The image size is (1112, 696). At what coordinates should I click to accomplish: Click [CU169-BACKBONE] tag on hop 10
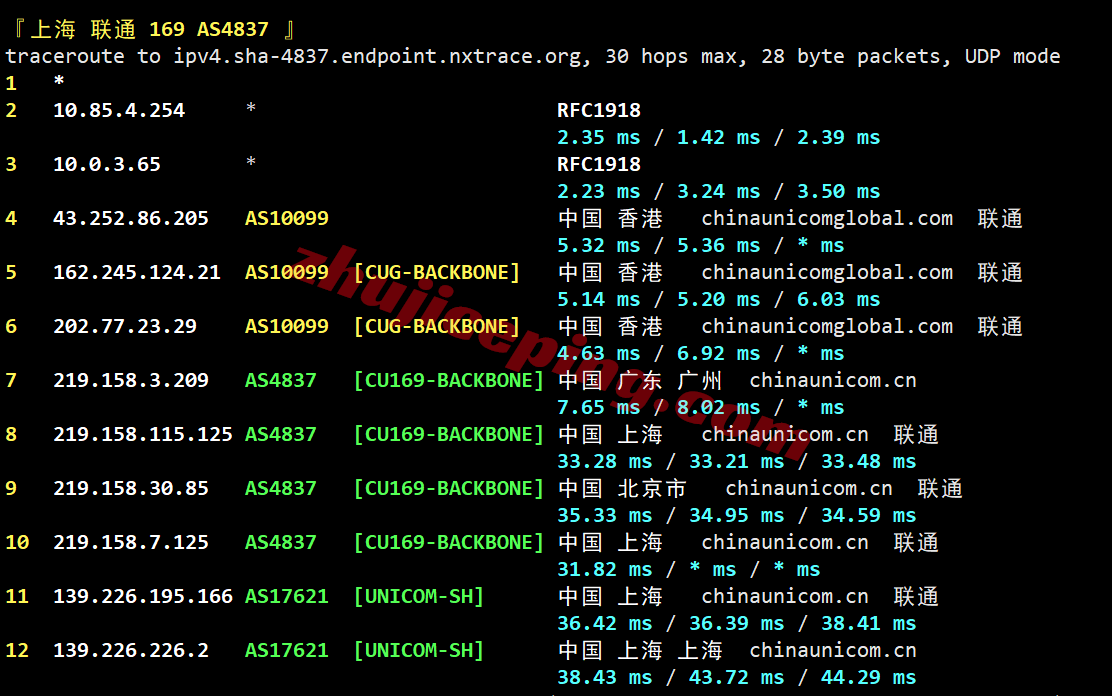(449, 542)
